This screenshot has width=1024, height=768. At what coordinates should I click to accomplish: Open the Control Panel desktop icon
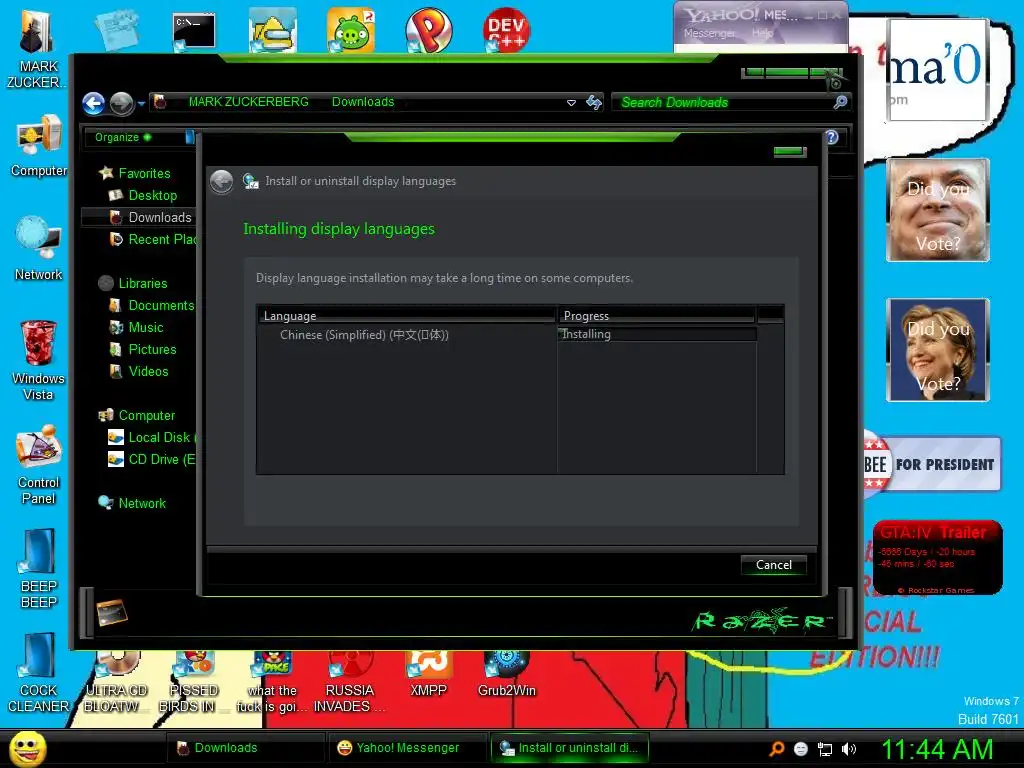pyautogui.click(x=39, y=464)
